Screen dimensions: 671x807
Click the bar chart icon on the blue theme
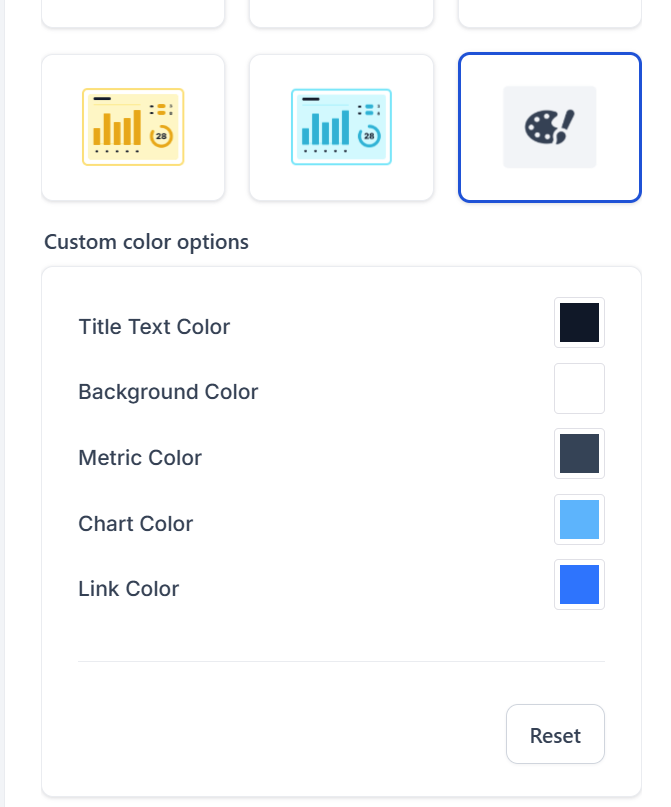[324, 128]
